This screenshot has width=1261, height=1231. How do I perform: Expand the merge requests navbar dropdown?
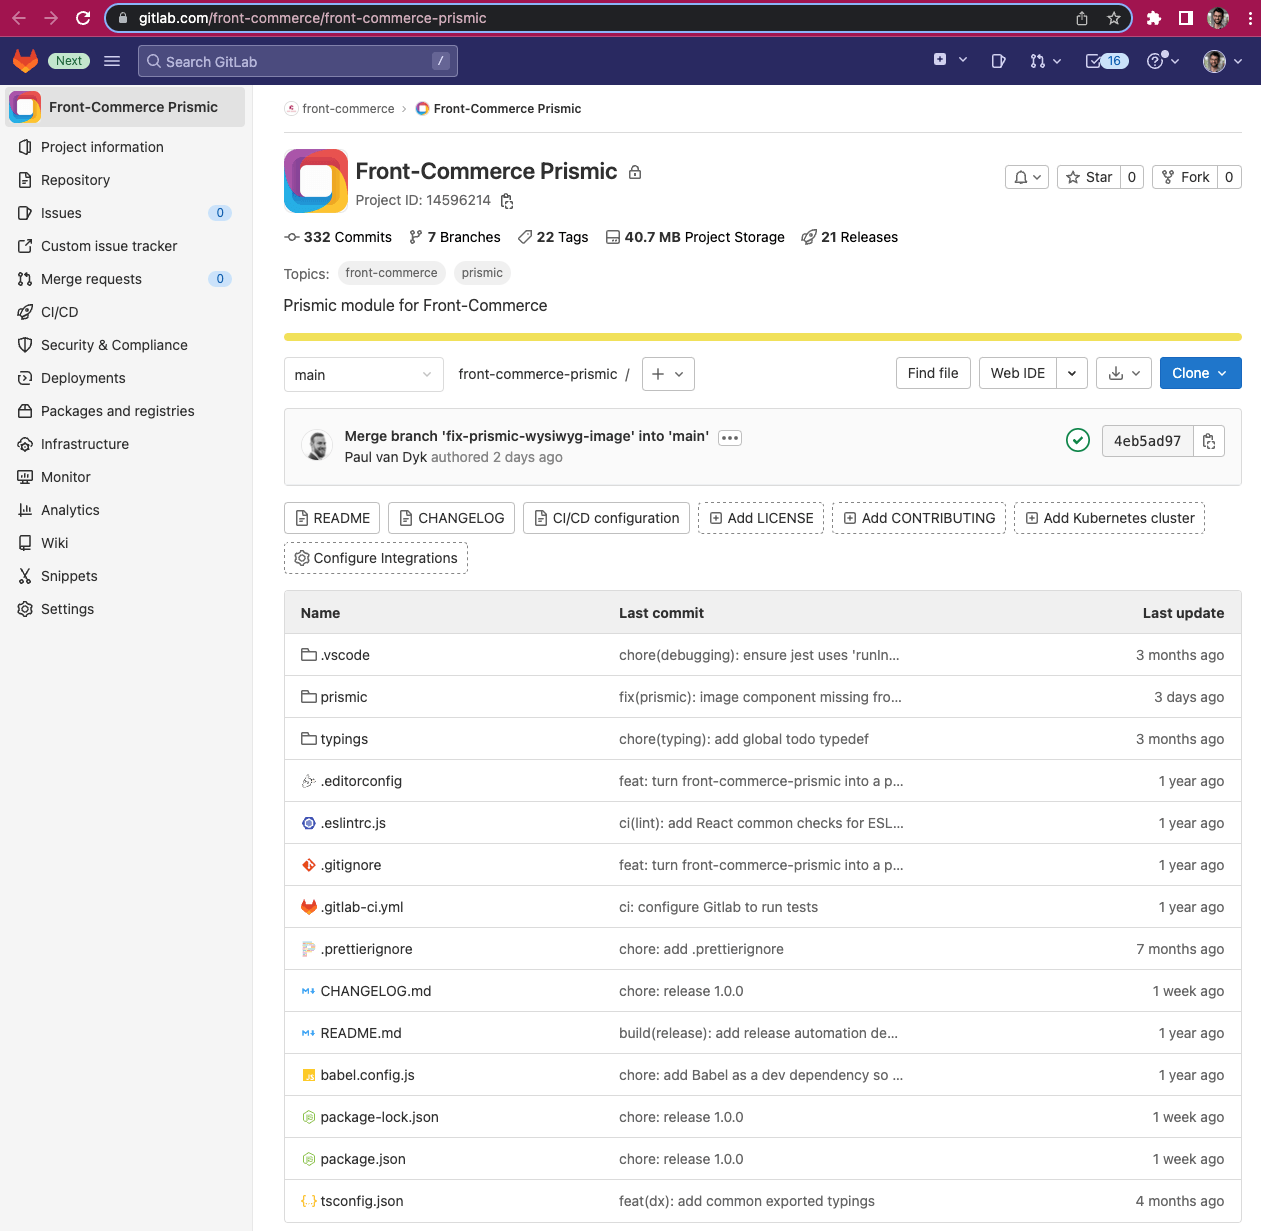pyautogui.click(x=1046, y=61)
